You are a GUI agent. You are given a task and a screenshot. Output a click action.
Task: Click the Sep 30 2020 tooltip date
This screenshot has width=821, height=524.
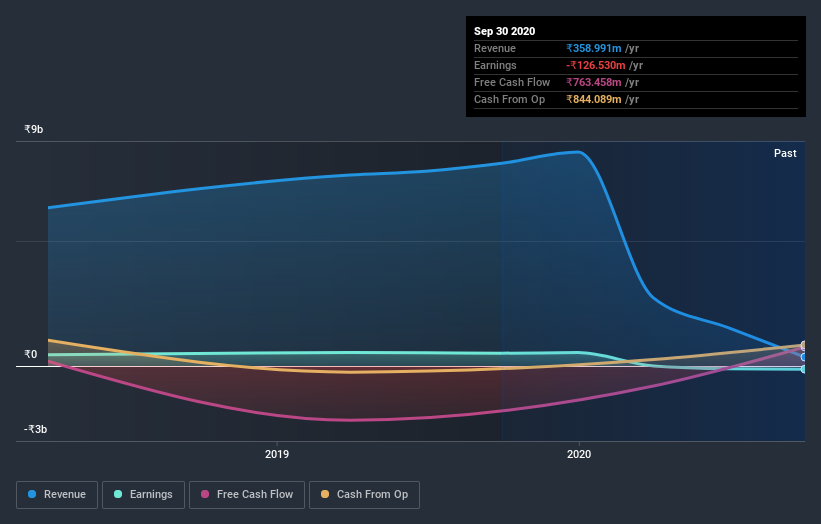point(505,31)
